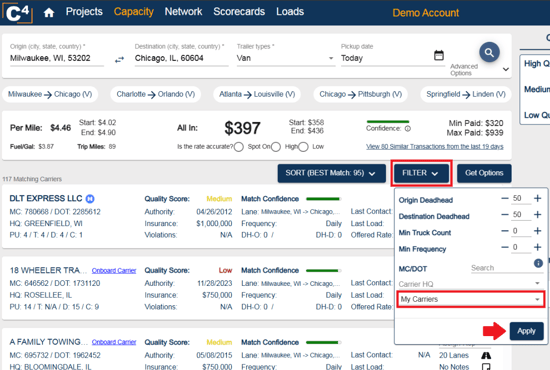Click the MC/DOT info icon
The width and height of the screenshot is (550, 370).
tap(538, 263)
